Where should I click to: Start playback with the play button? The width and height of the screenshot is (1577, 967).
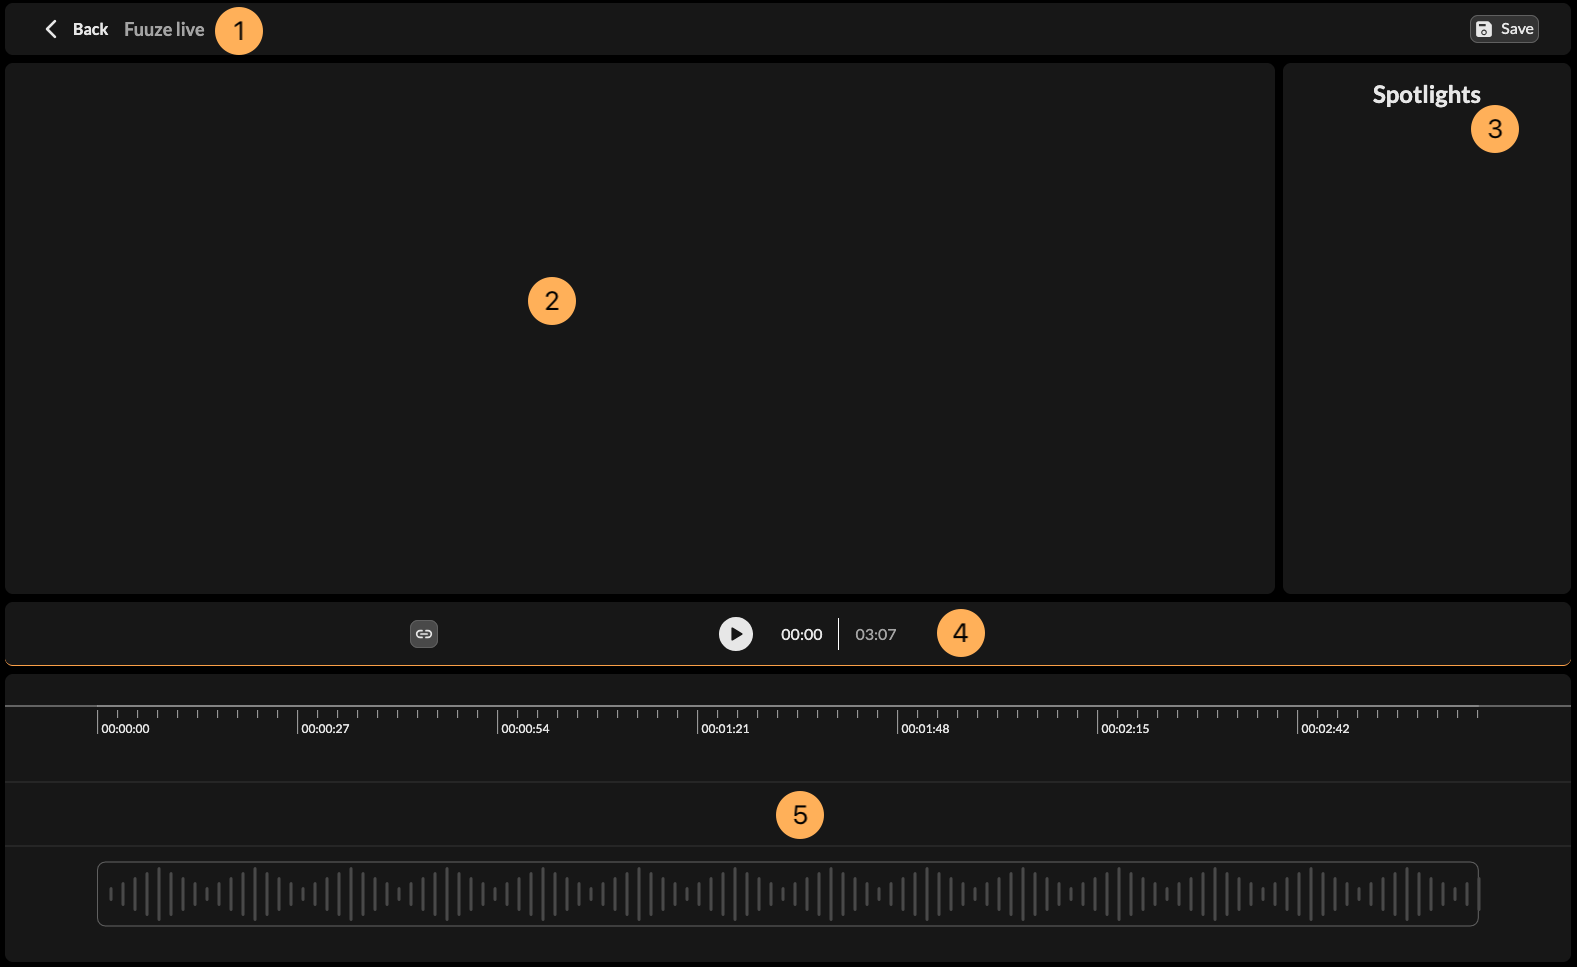[736, 634]
